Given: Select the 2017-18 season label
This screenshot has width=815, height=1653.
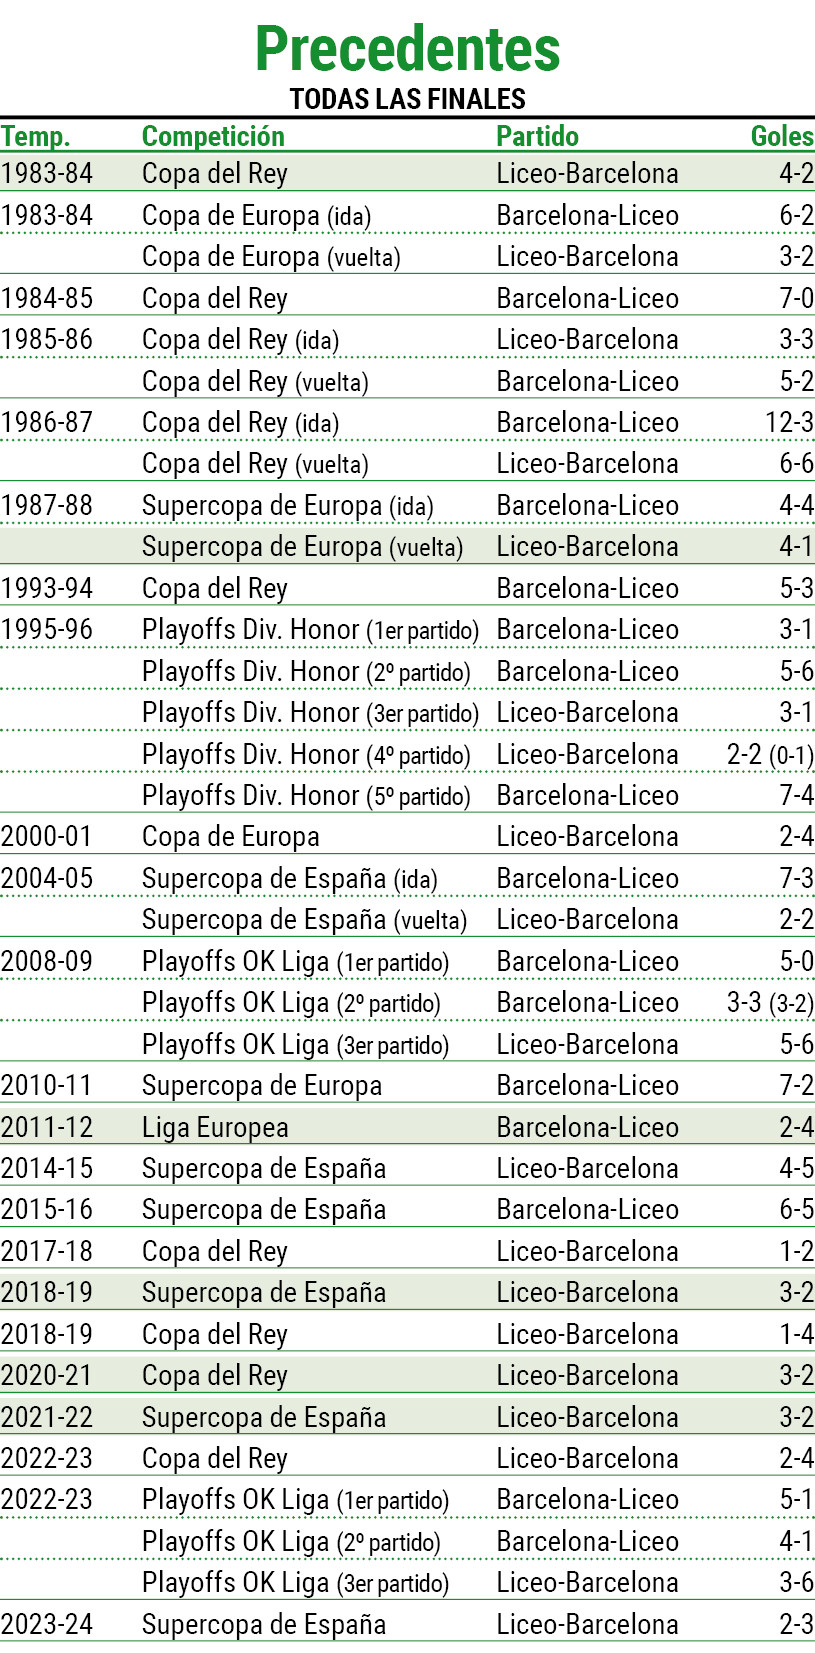Looking at the screenshot, I should (47, 1251).
